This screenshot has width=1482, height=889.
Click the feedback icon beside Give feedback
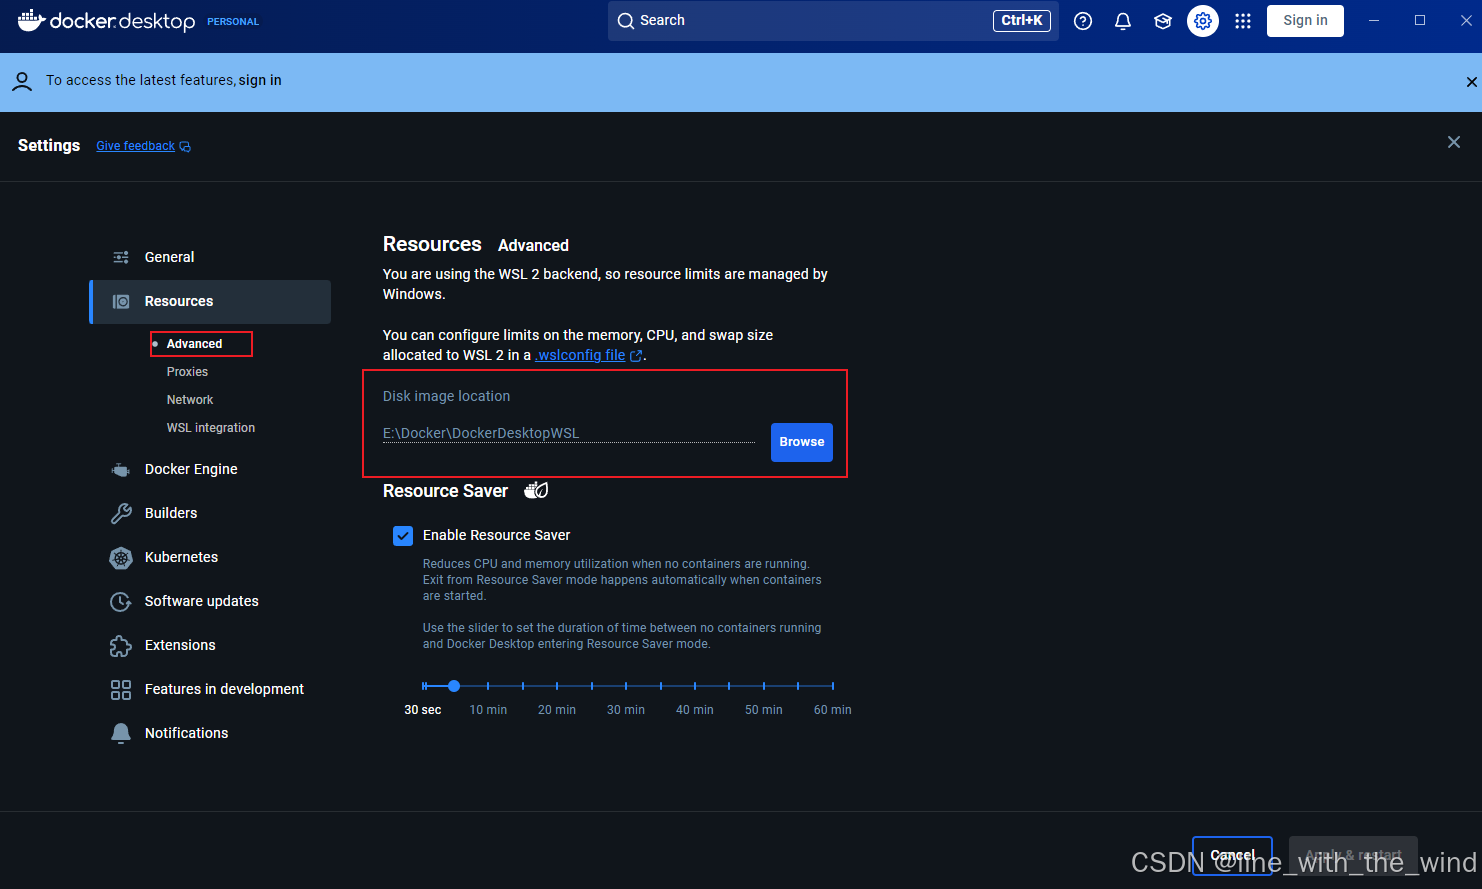tap(185, 146)
